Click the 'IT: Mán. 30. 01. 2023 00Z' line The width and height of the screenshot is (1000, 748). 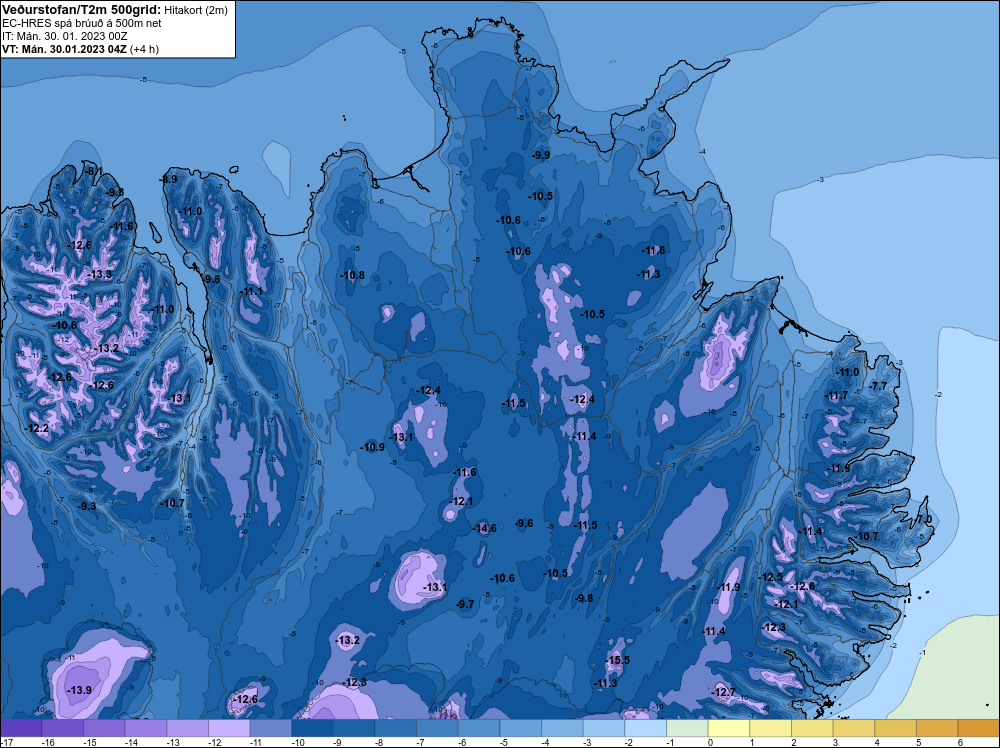tap(64, 36)
